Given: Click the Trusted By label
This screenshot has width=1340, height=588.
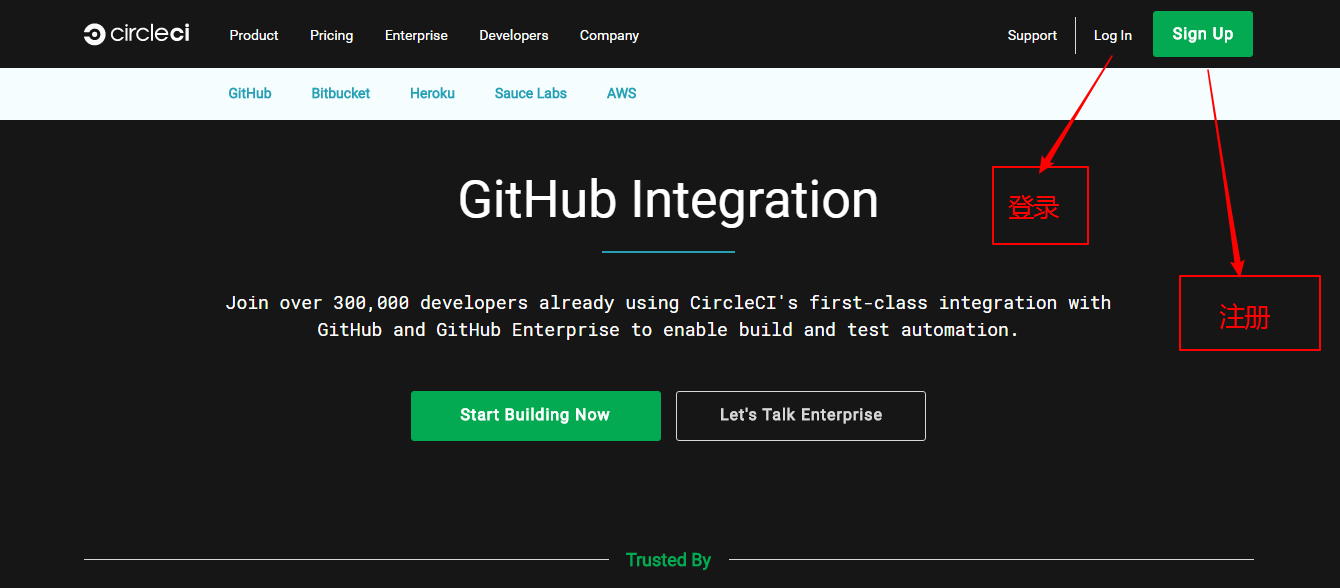Looking at the screenshot, I should [x=668, y=560].
